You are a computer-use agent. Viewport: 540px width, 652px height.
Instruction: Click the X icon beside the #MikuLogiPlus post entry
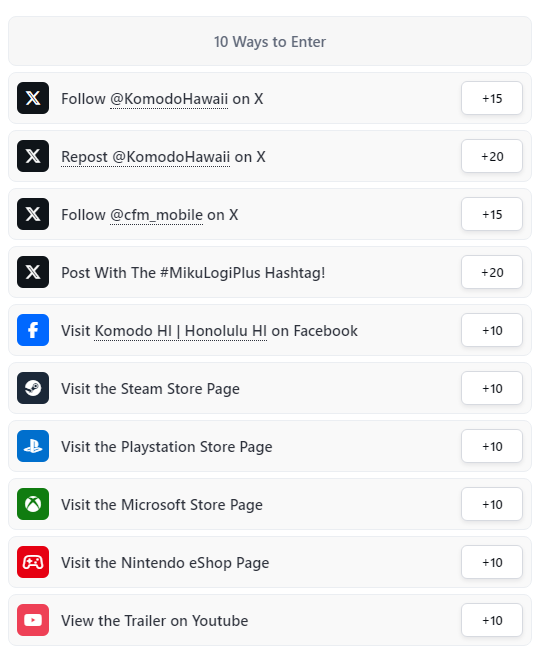tap(33, 272)
